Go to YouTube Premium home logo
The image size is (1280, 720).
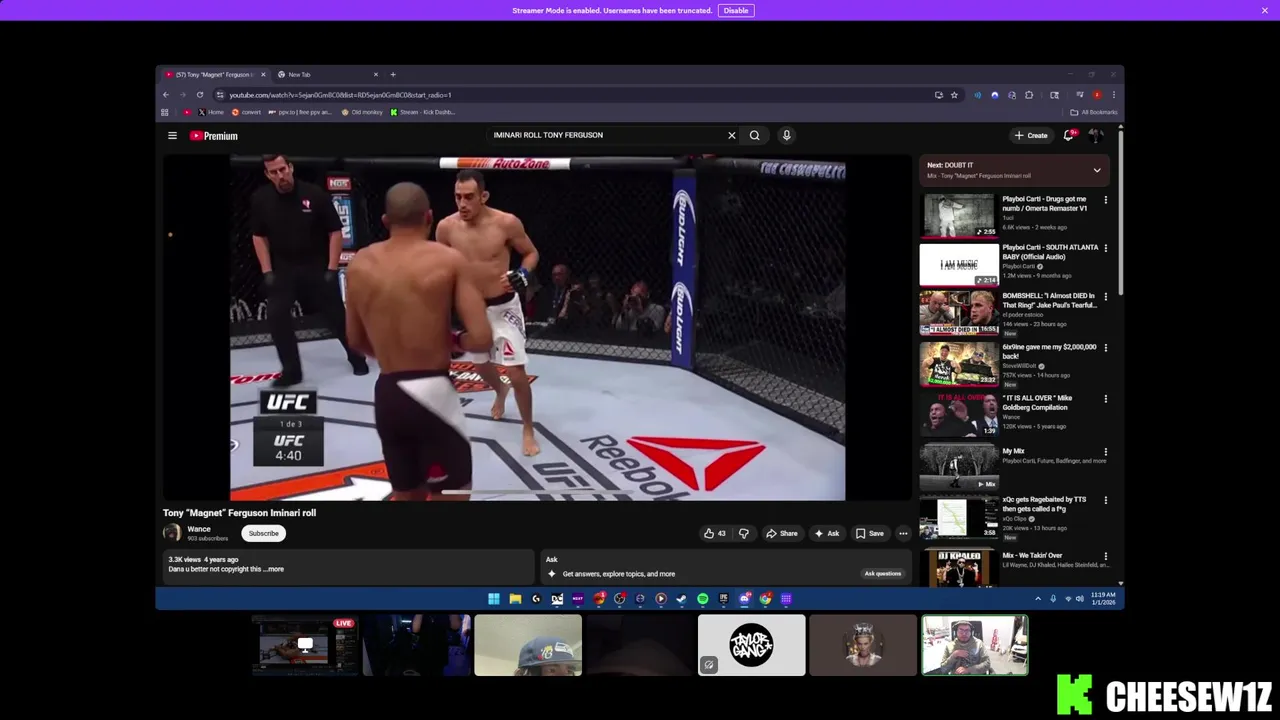tap(214, 136)
